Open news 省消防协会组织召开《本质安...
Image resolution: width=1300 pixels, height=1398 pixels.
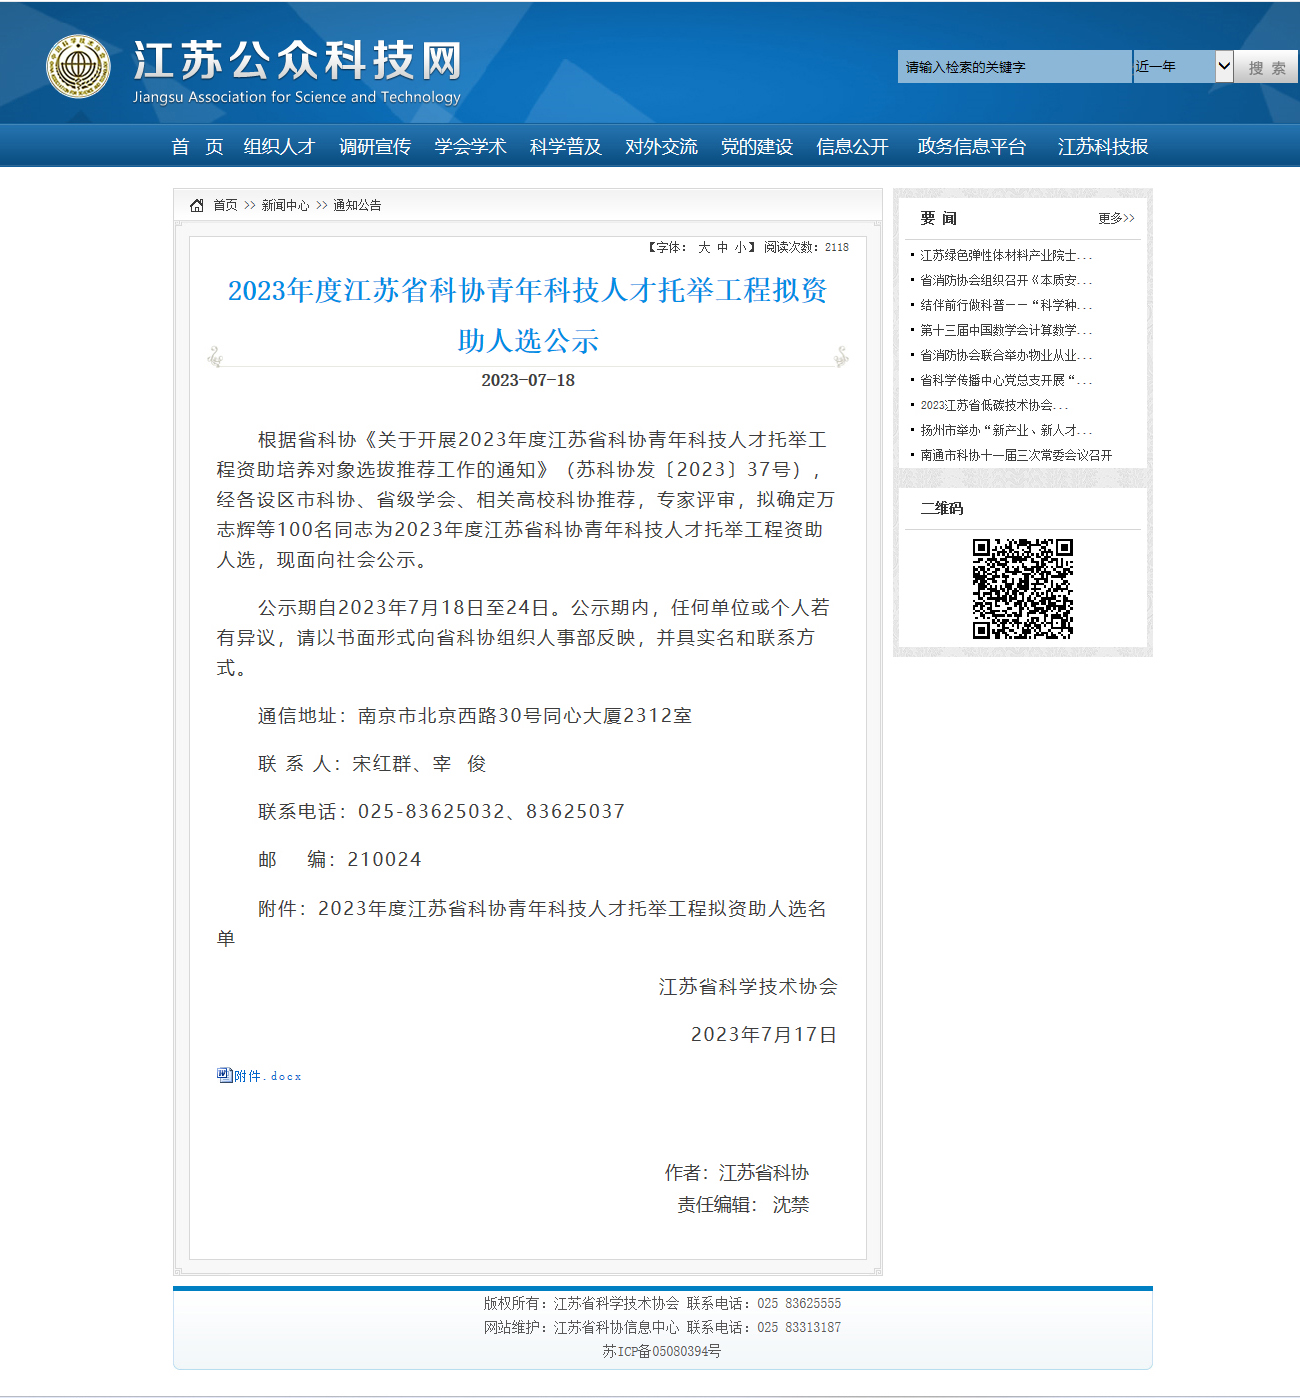tap(1006, 280)
